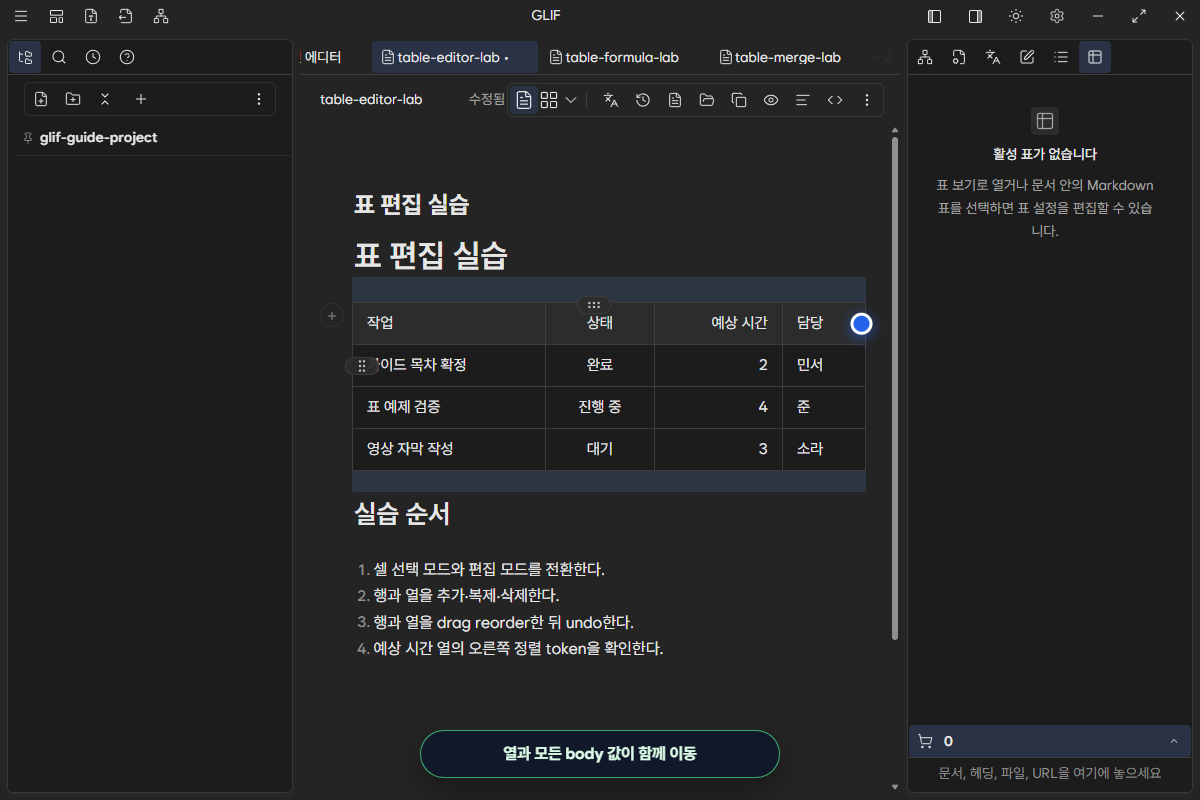Toggle the left sidebar panel
1200x800 pixels.
click(x=935, y=16)
